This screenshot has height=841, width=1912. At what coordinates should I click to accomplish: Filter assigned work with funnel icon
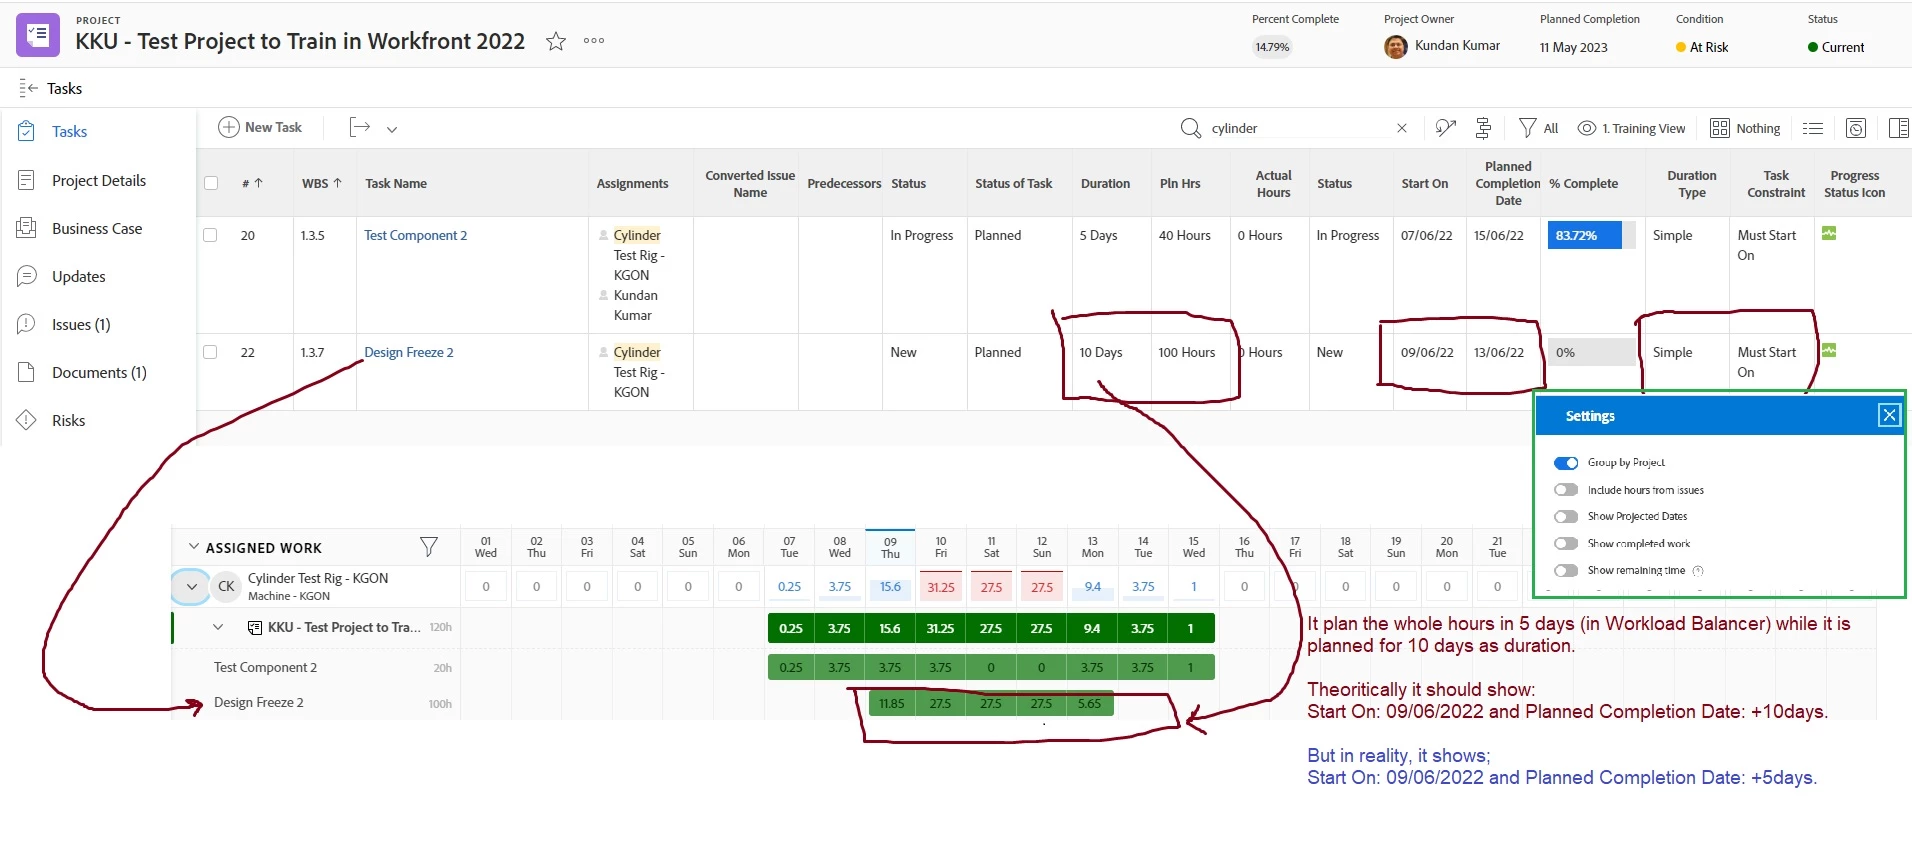pos(429,547)
